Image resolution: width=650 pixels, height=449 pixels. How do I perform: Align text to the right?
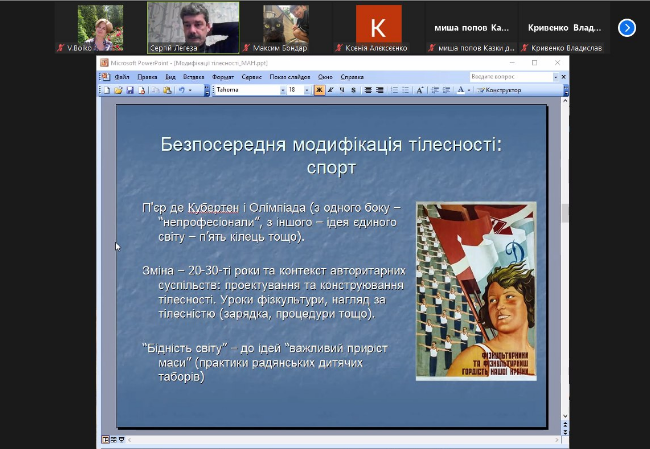pos(379,90)
